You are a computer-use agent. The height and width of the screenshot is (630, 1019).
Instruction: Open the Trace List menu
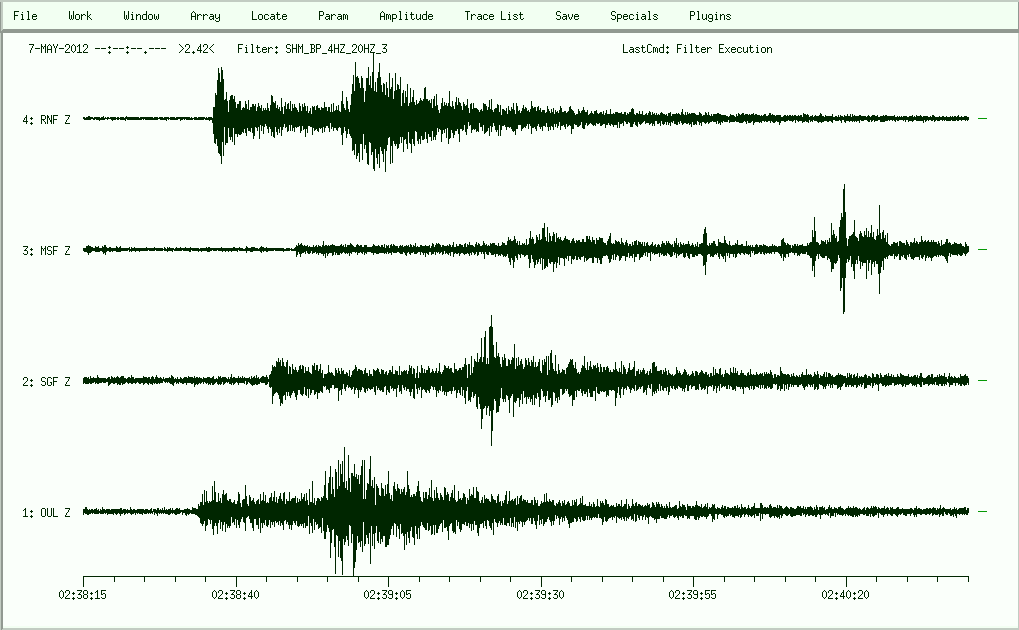coord(494,16)
